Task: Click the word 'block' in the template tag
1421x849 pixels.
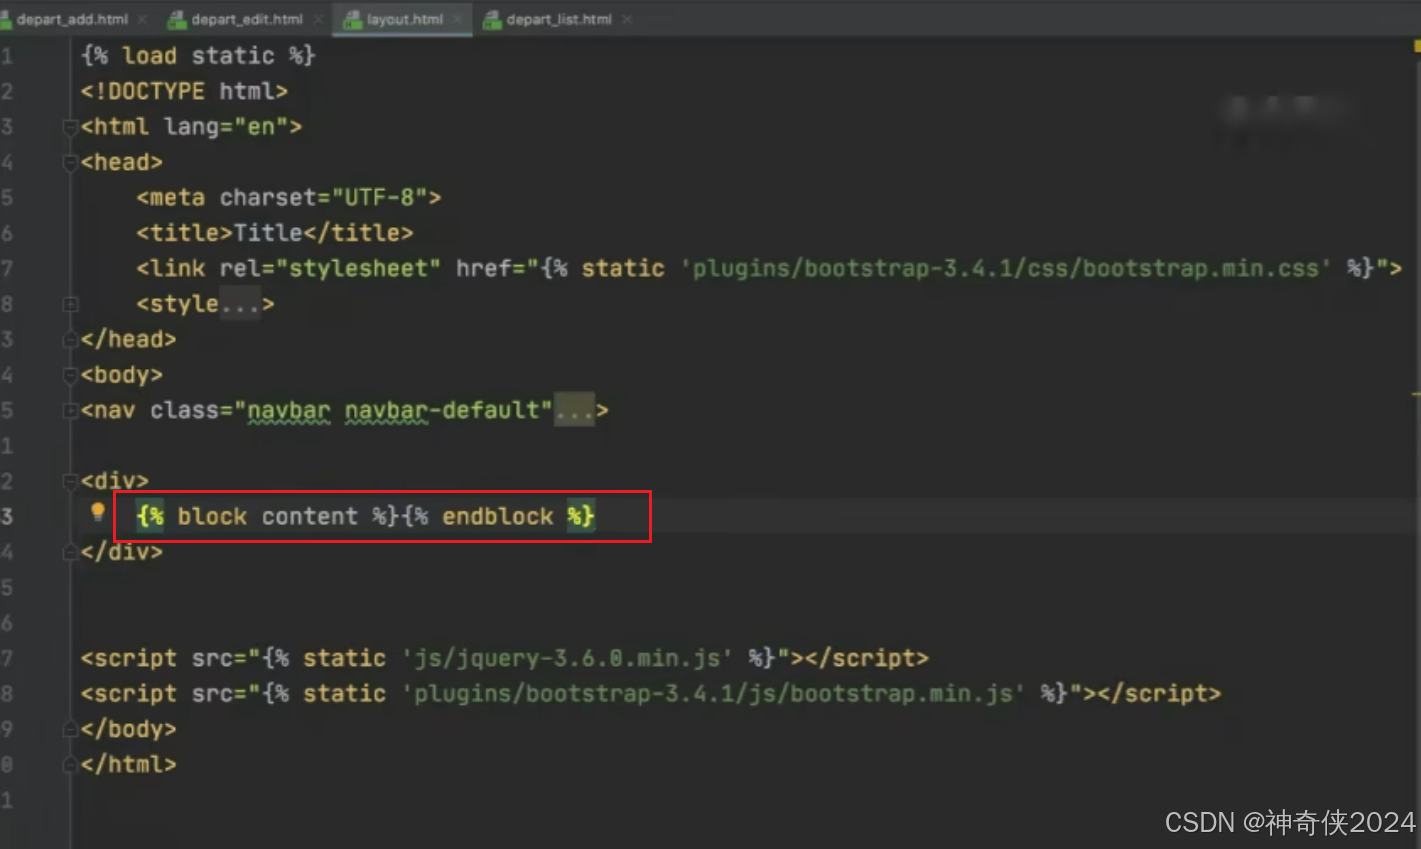Action: tap(212, 516)
